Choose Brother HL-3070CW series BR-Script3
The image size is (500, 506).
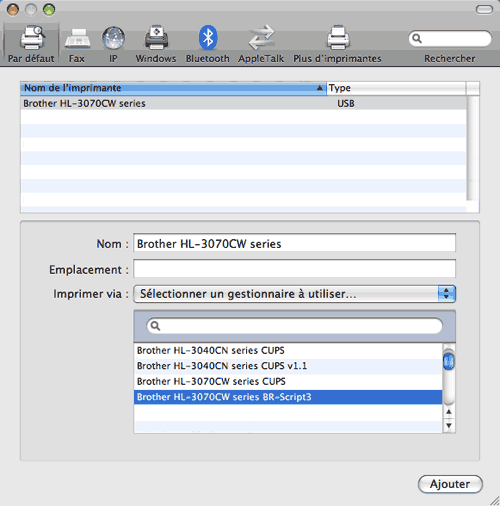(288, 397)
